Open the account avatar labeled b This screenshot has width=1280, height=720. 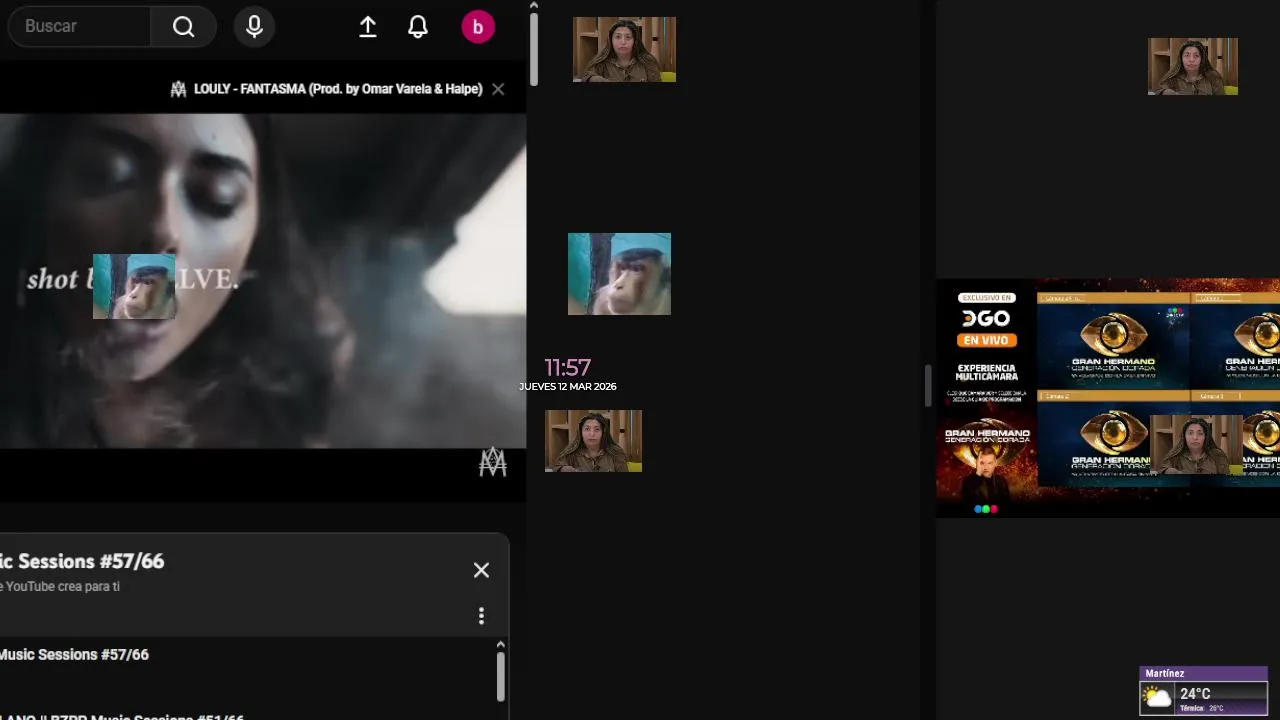point(478,27)
